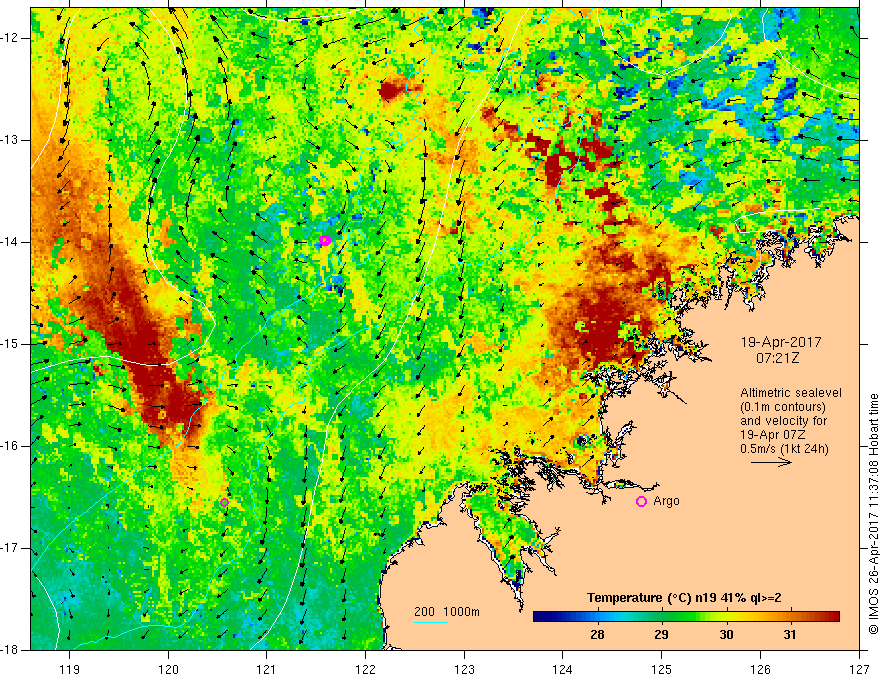
Task: Click 'Altimetric sealevel' caption line
Action: click(x=791, y=393)
